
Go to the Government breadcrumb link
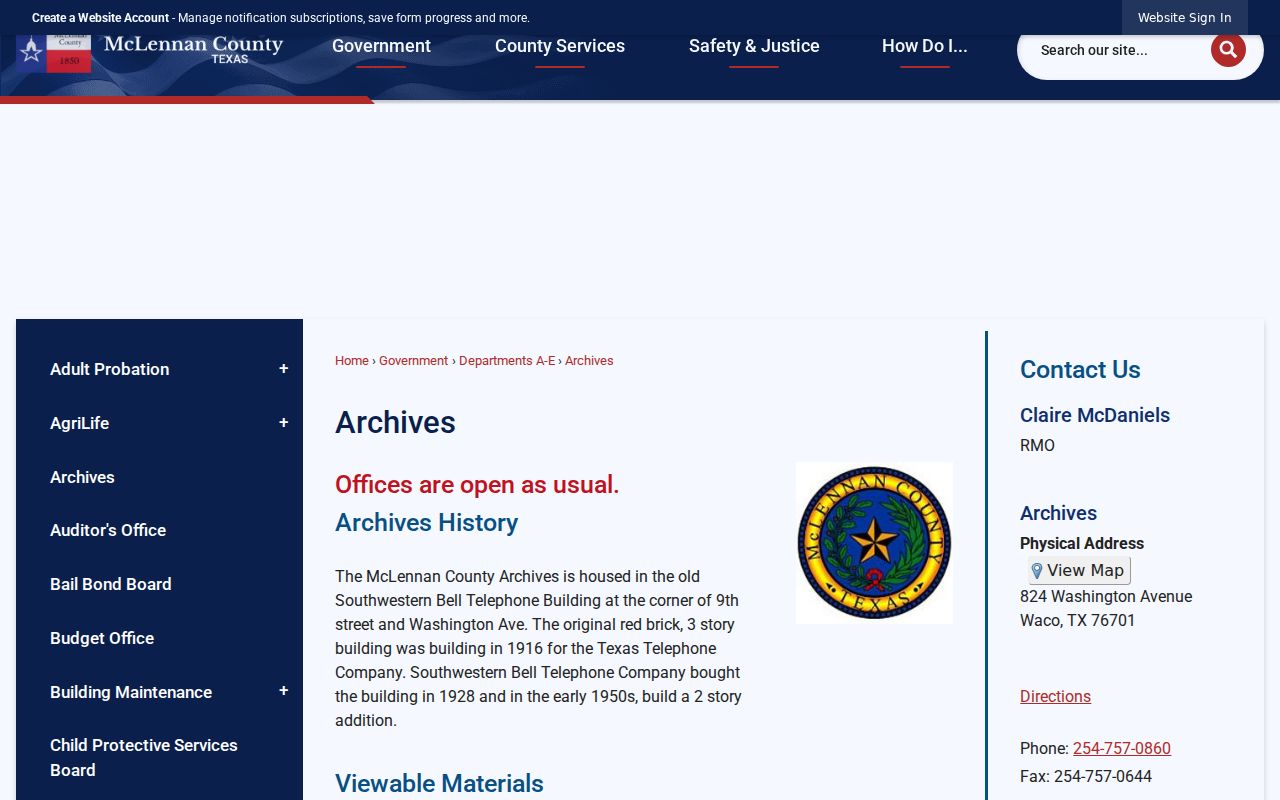(413, 361)
